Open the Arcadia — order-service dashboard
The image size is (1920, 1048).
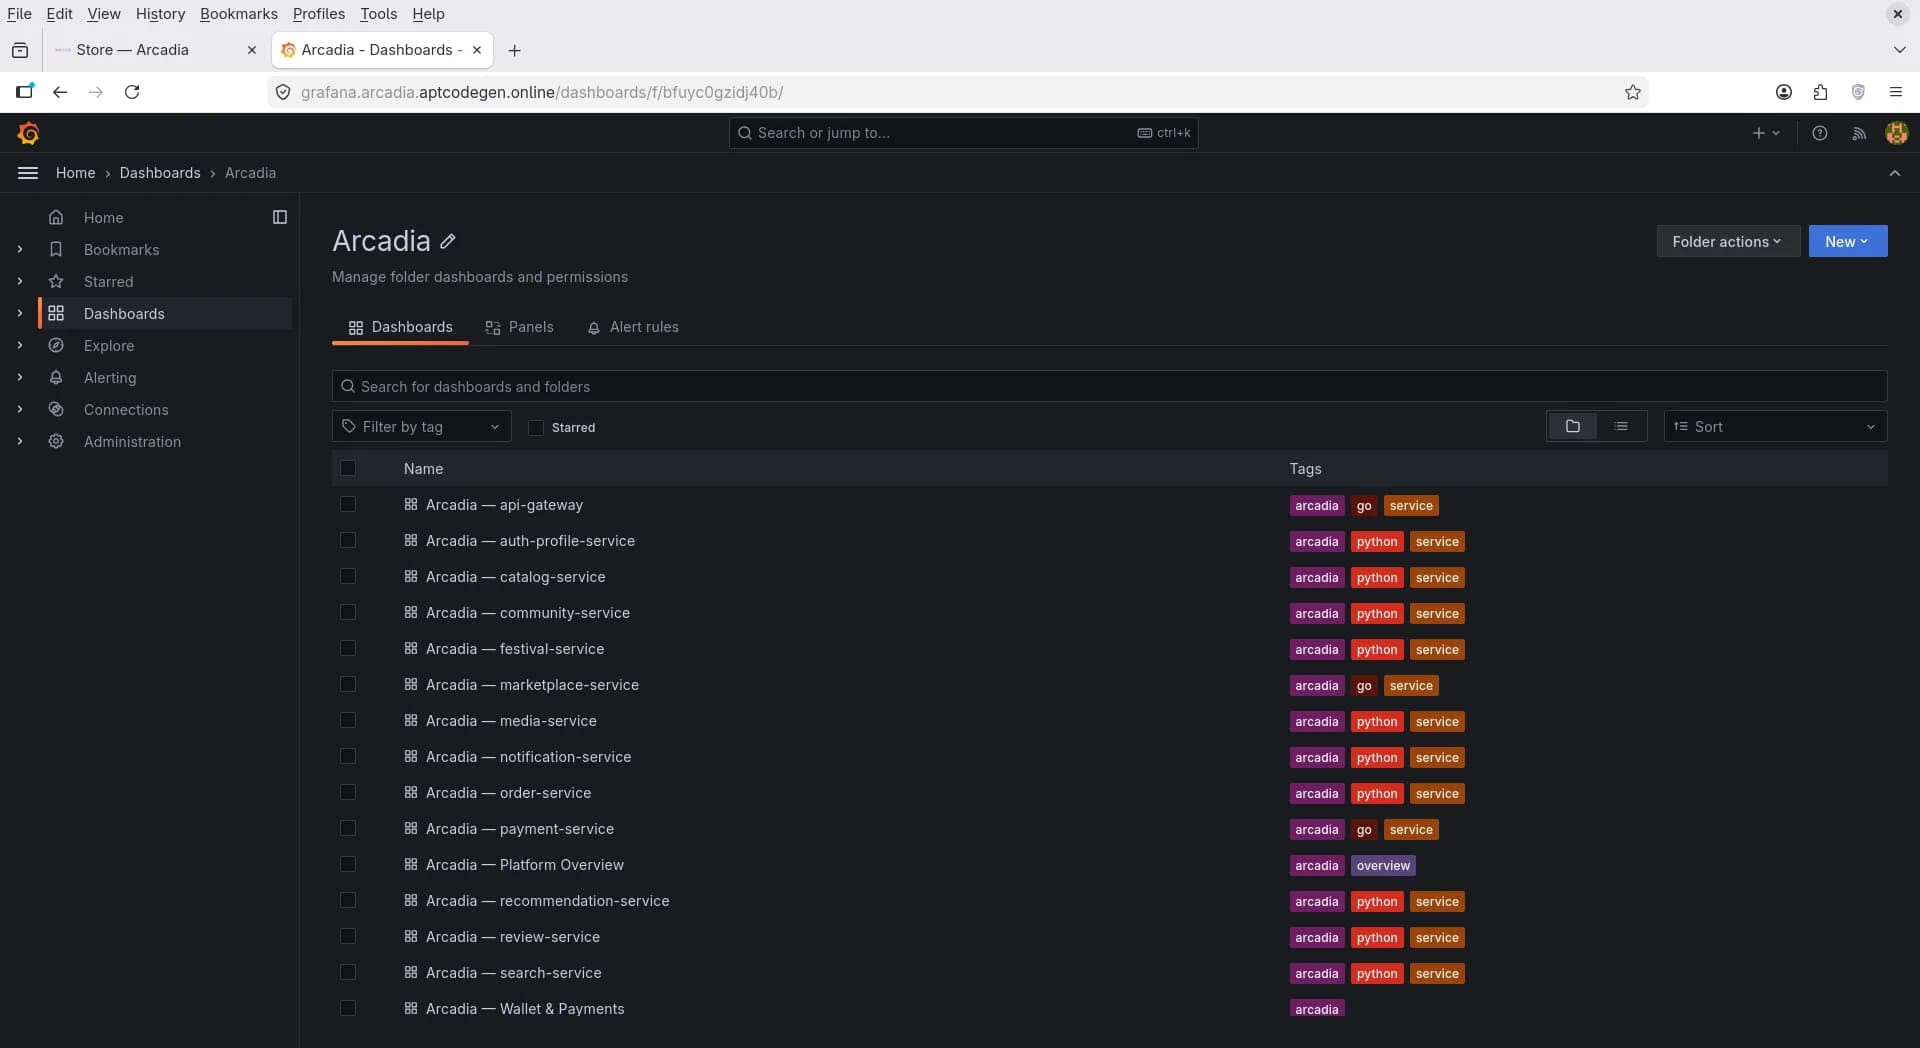tap(508, 793)
